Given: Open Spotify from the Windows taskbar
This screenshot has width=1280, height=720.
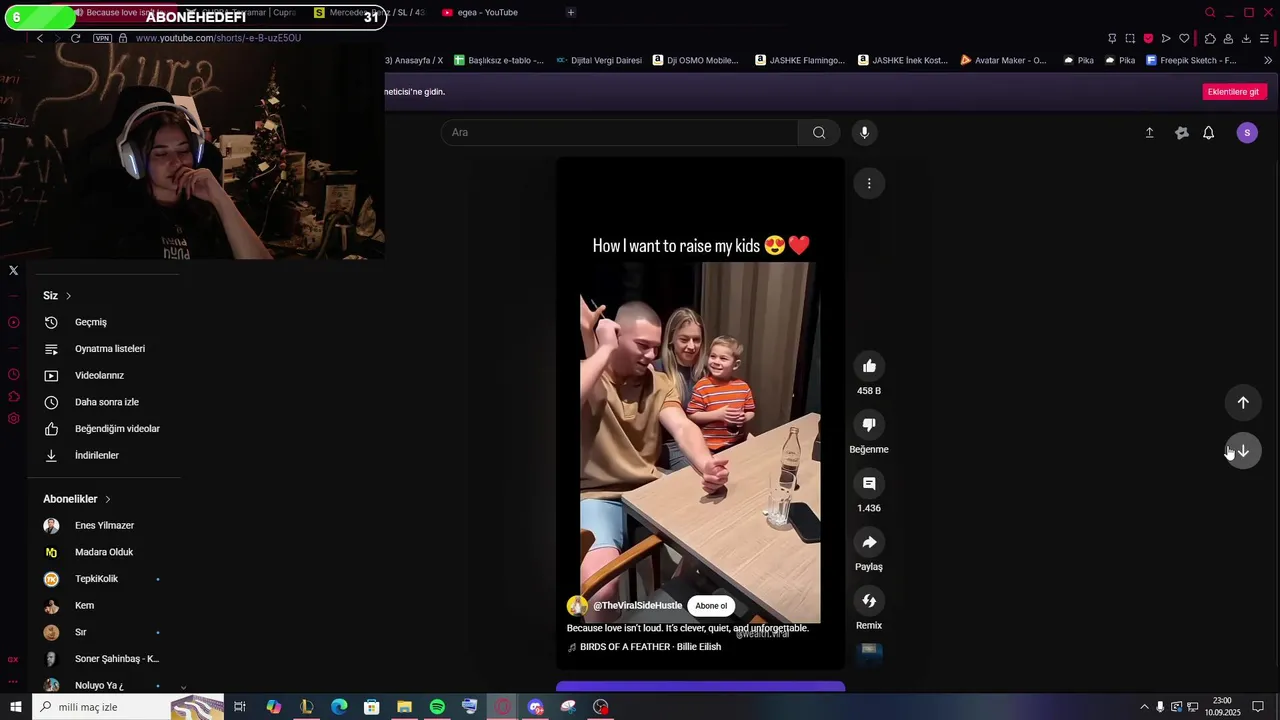Looking at the screenshot, I should pyautogui.click(x=437, y=707).
